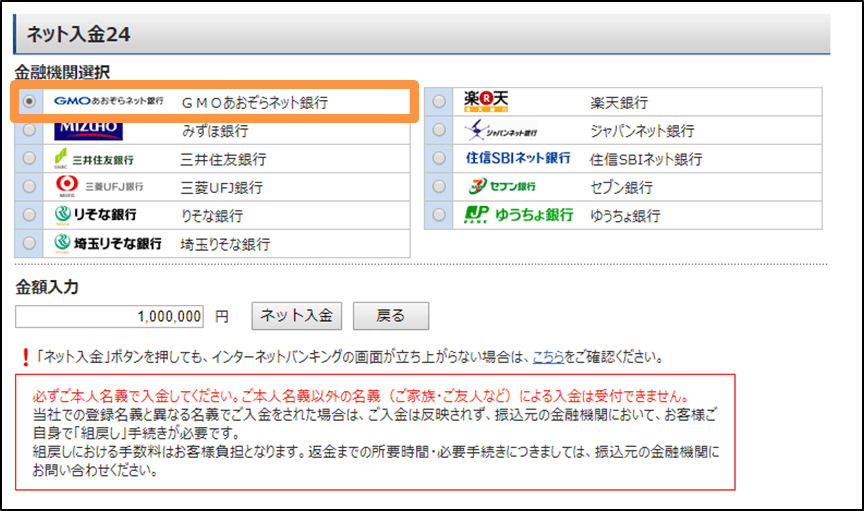Viewport: 864px width, 511px height.
Task: Open the こちら help link
Action: [548, 357]
